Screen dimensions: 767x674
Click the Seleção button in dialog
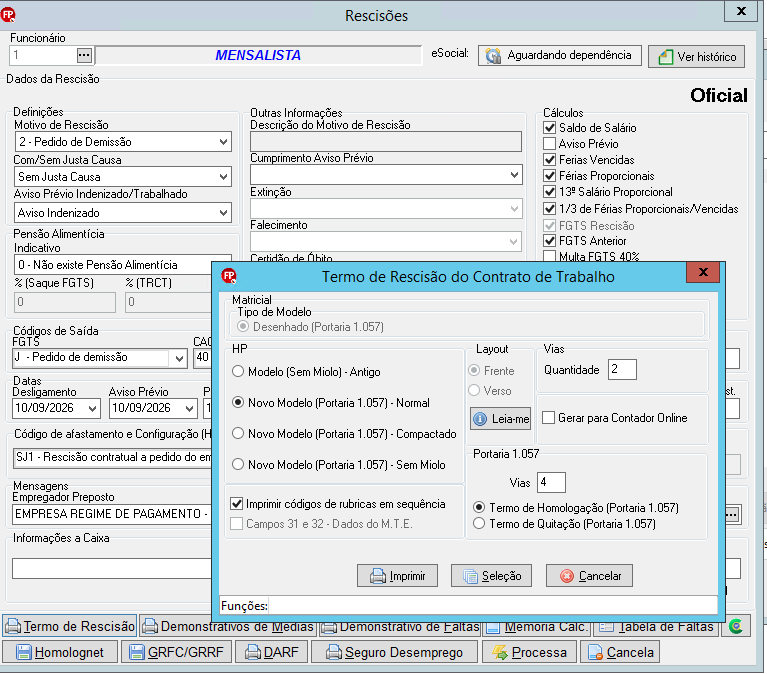[x=491, y=576]
